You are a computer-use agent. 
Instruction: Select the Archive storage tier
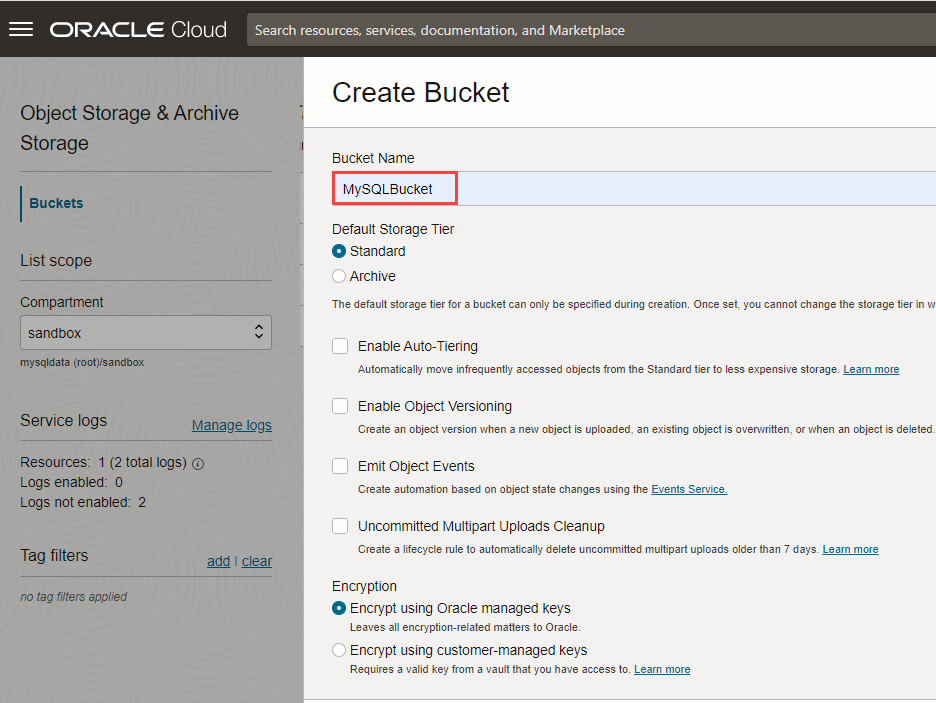(339, 275)
